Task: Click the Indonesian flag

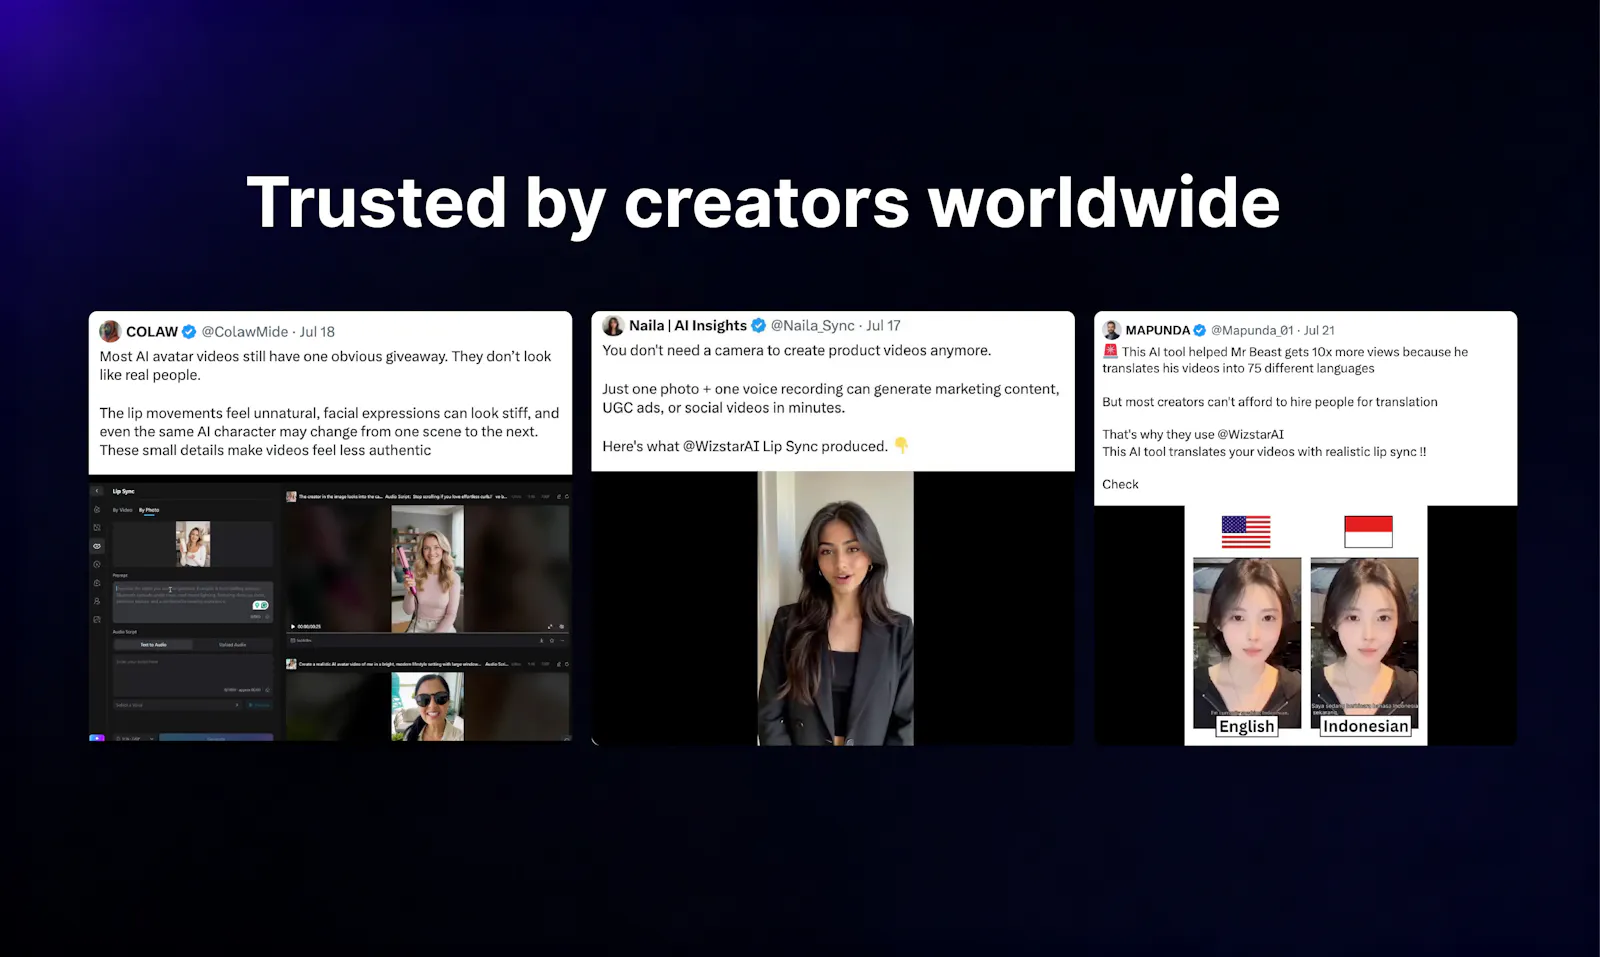Action: pos(1368,532)
